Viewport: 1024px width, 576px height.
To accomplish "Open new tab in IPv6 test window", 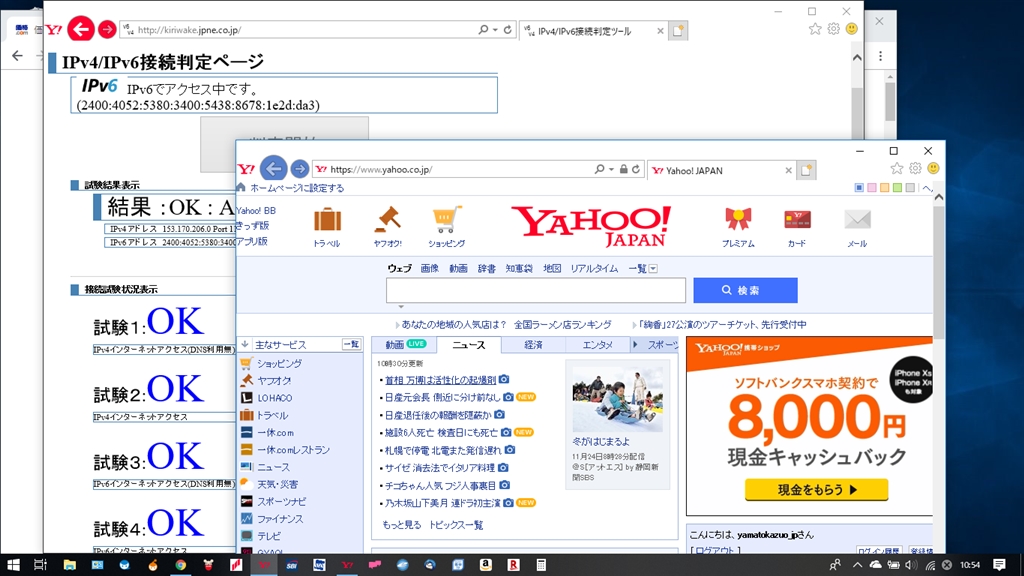I will click(678, 31).
